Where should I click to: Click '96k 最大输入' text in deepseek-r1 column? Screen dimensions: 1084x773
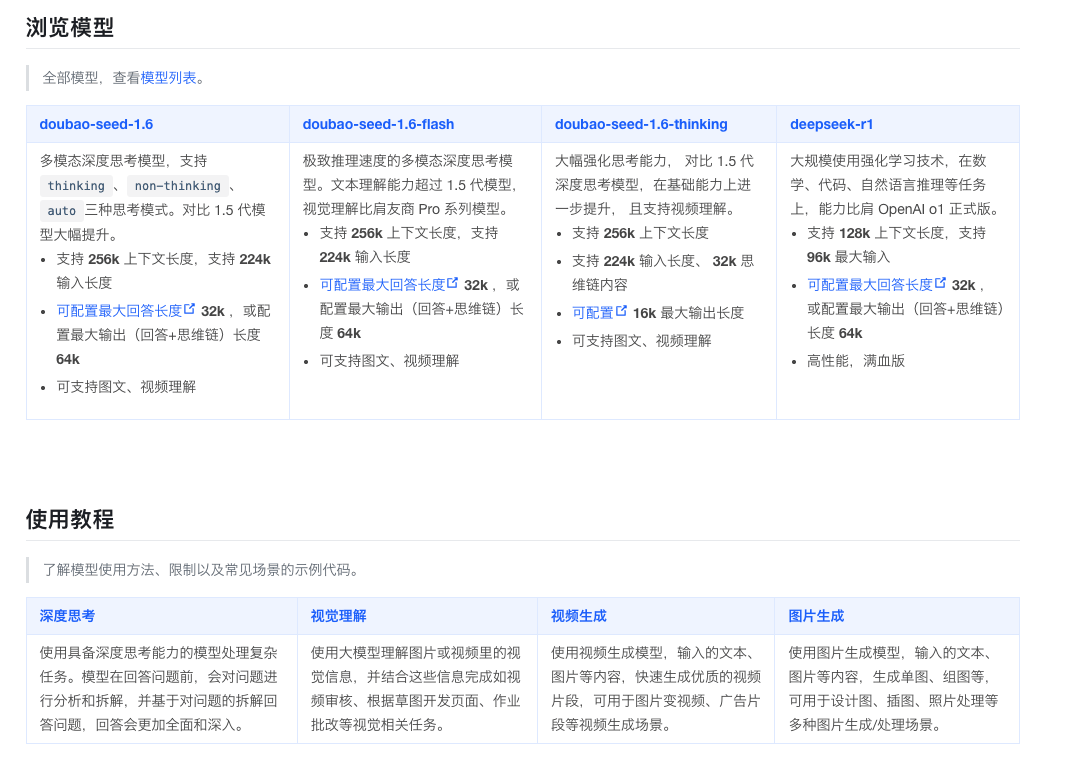pyautogui.click(x=848, y=257)
